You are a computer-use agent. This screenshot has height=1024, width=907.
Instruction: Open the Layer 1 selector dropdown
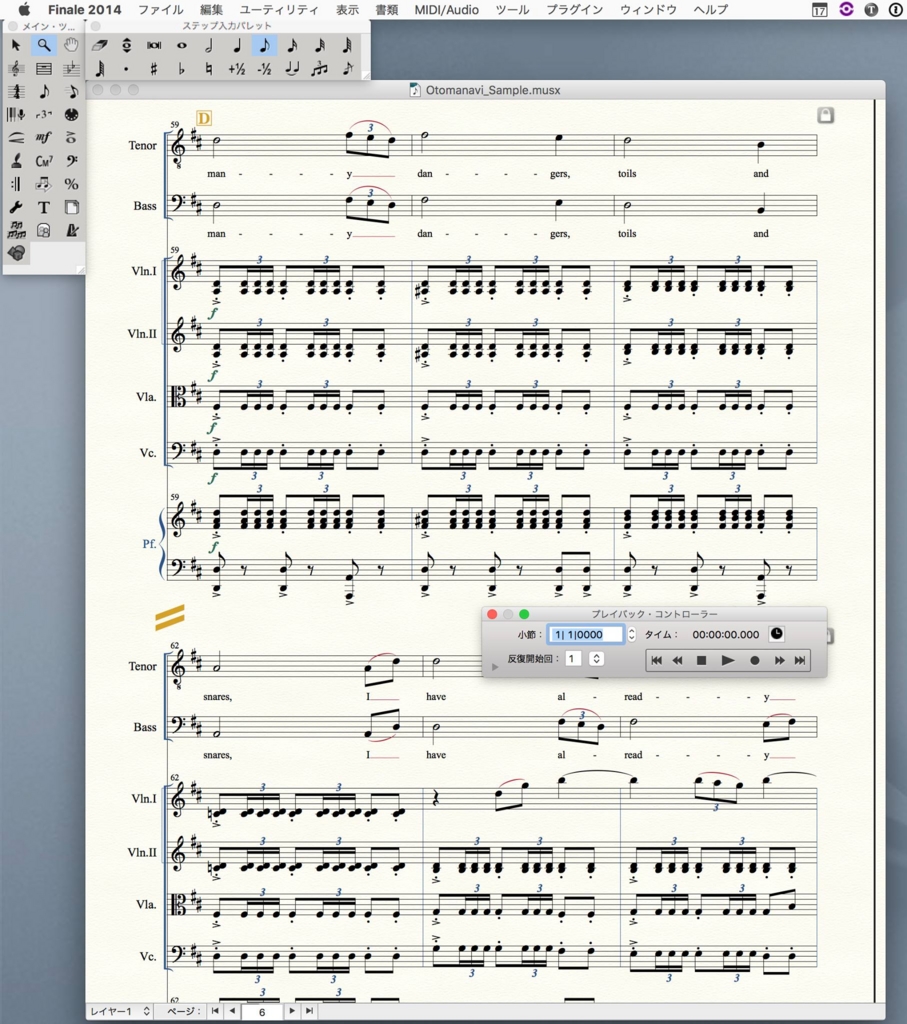click(120, 1011)
